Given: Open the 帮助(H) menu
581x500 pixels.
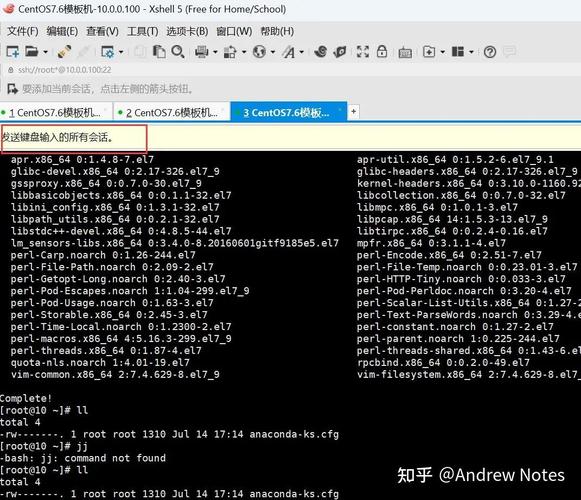Looking at the screenshot, I should tap(277, 32).
